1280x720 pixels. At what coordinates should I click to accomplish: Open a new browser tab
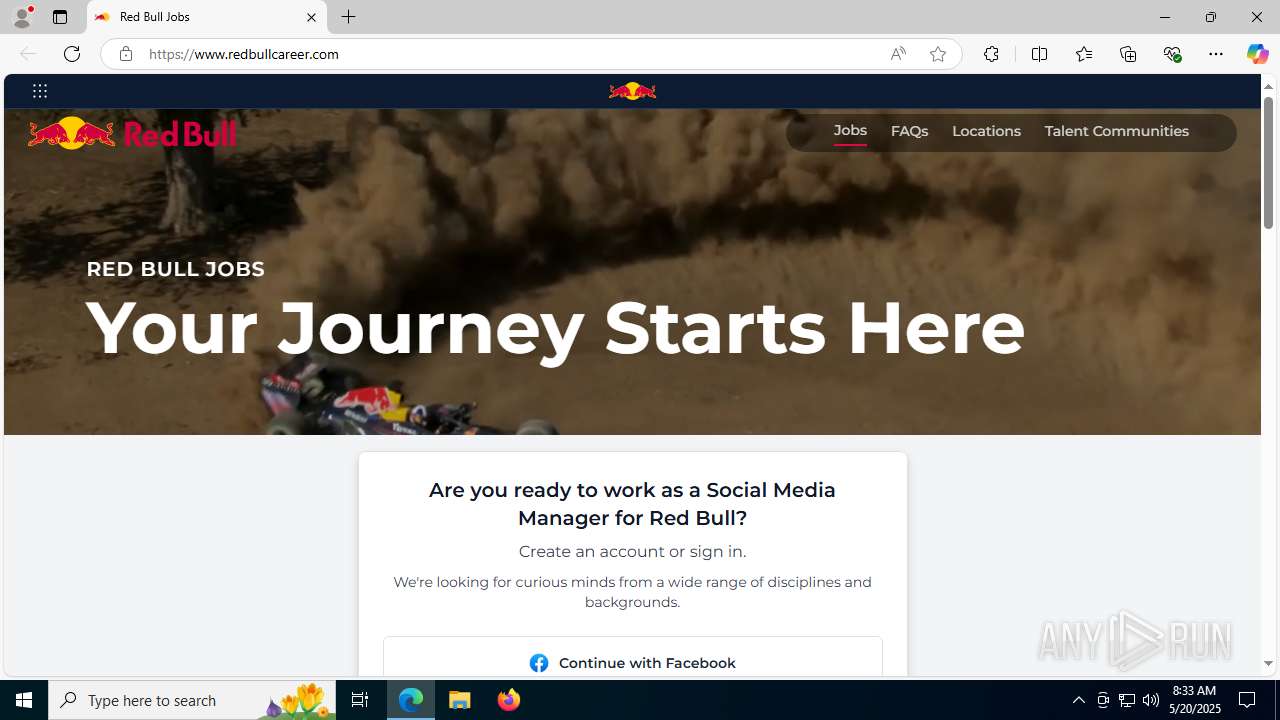click(x=348, y=17)
